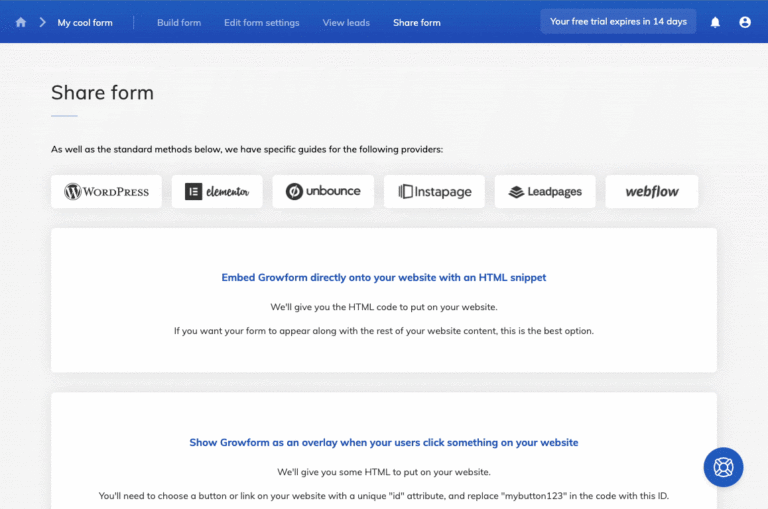Go to Edit form settings tab
This screenshot has width=768, height=509.
(x=261, y=22)
